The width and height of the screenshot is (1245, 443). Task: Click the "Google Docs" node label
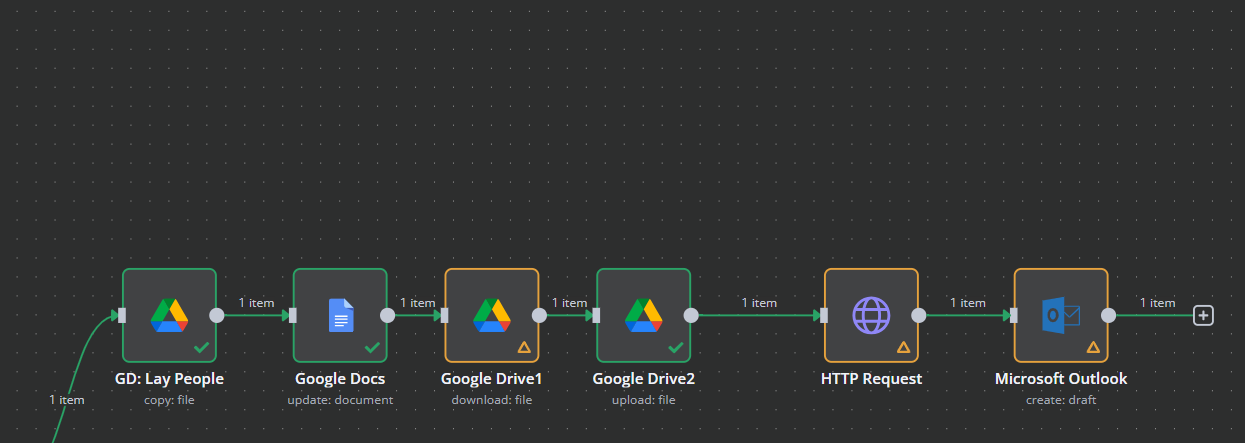(x=340, y=379)
